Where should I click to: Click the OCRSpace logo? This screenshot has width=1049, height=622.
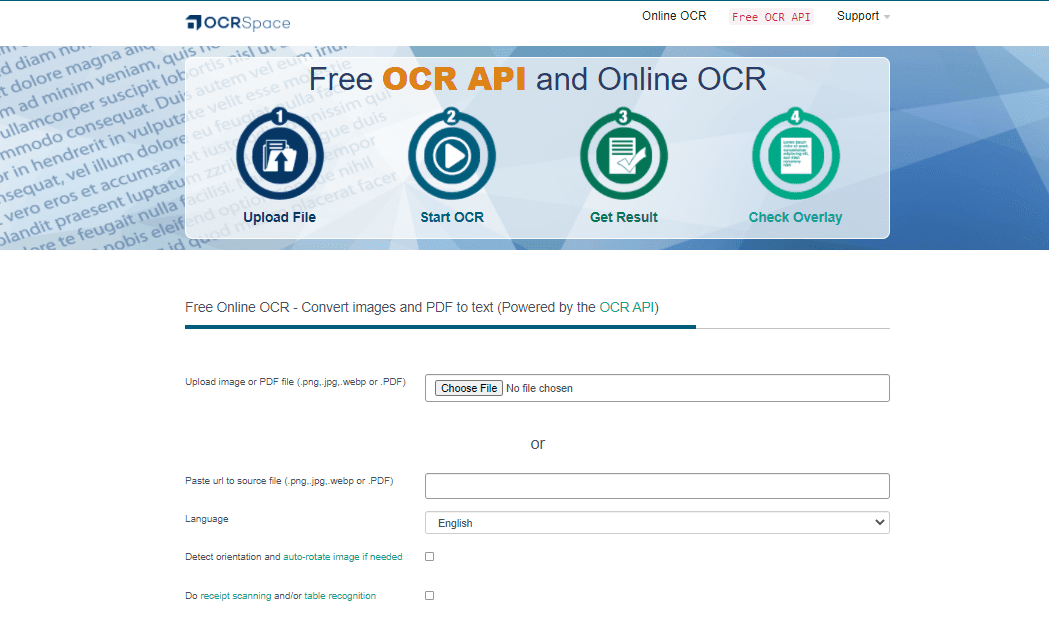(237, 23)
